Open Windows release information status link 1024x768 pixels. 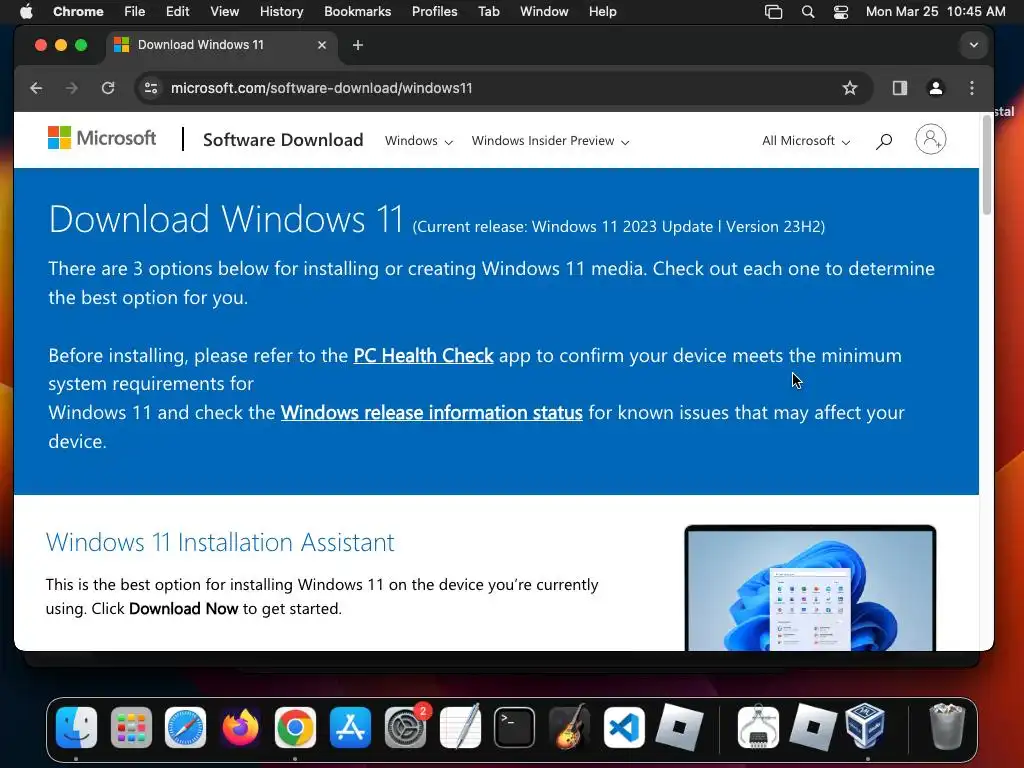432,413
